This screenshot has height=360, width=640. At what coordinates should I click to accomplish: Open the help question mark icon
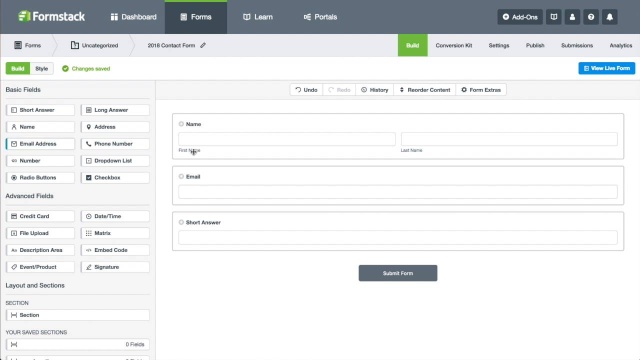pyautogui.click(x=591, y=17)
